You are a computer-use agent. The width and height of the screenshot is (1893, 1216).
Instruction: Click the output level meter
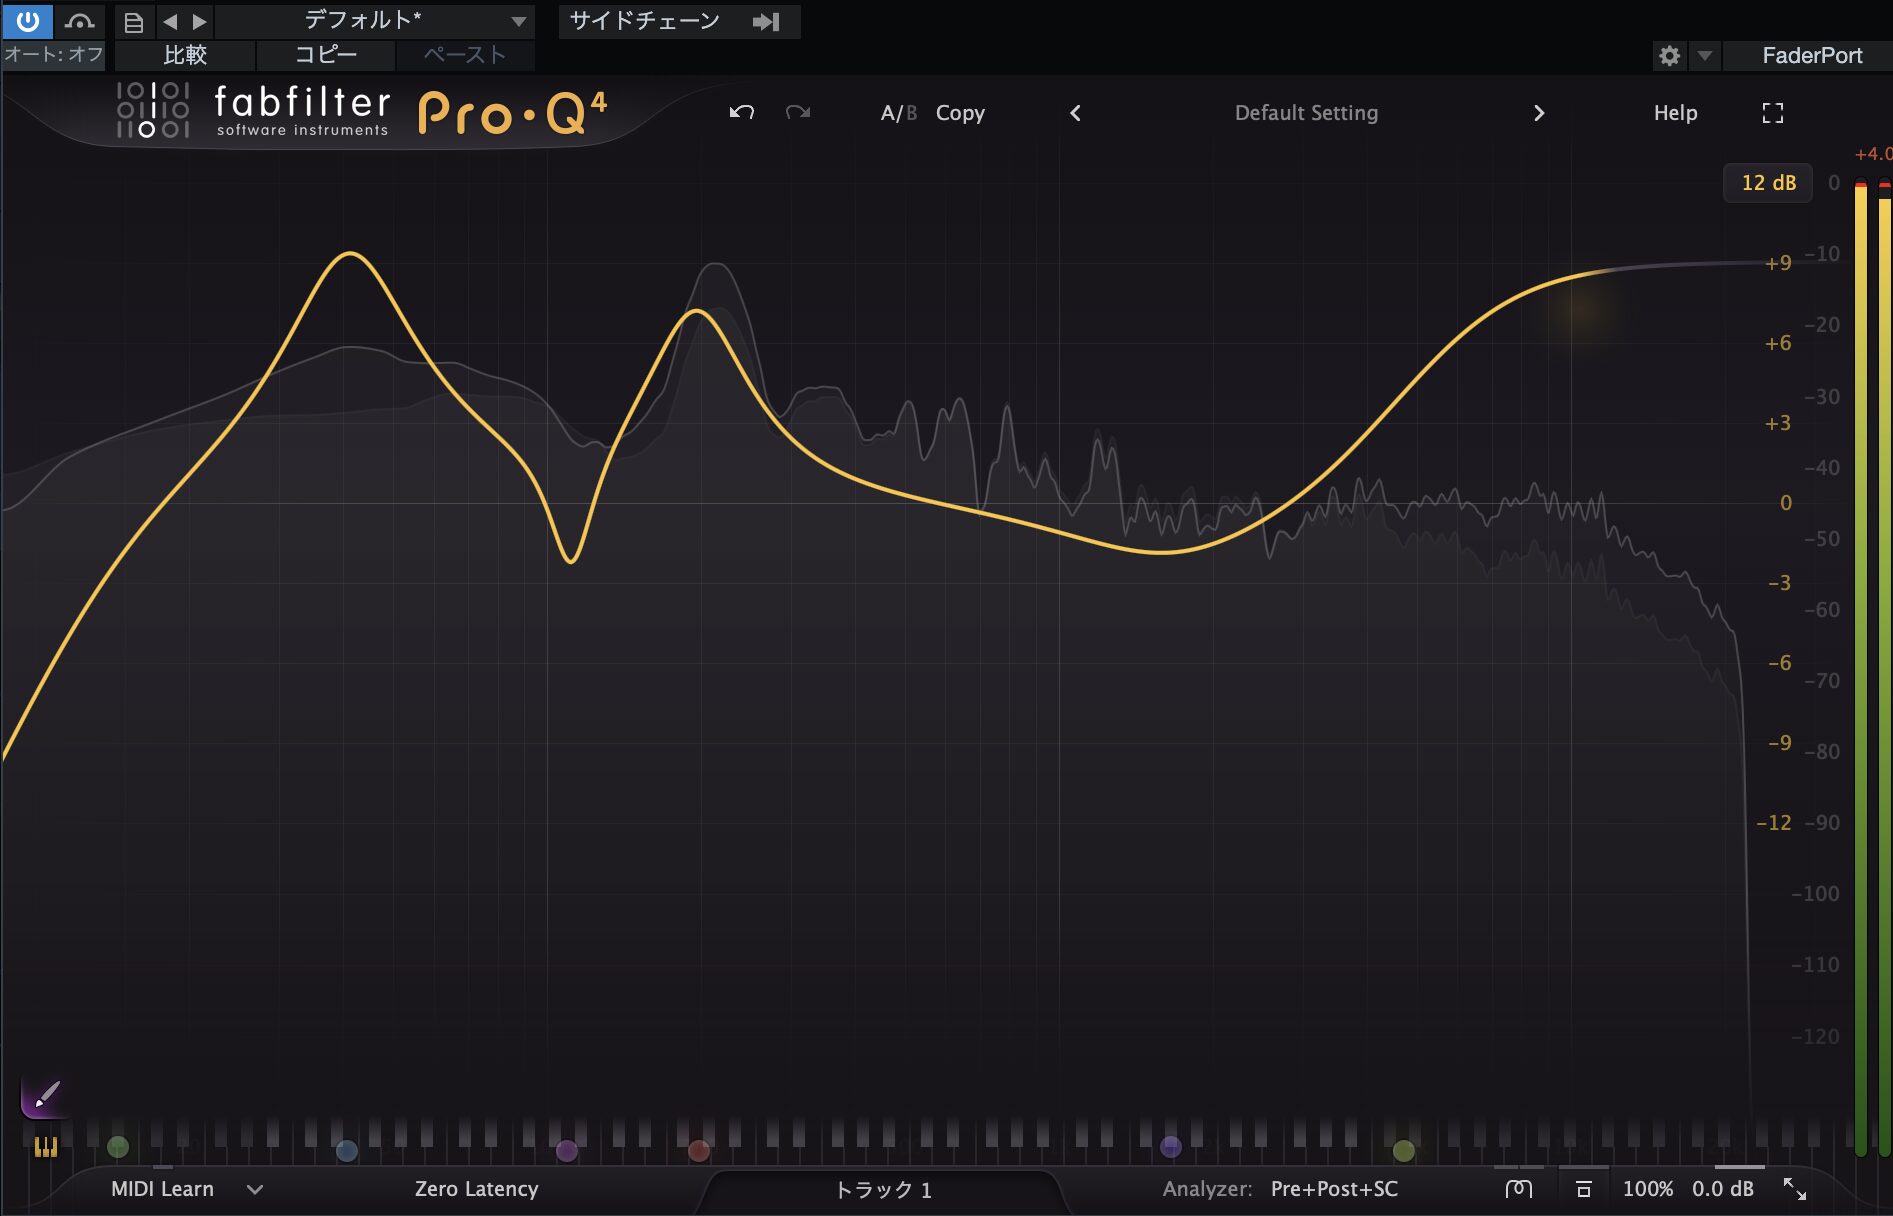(x=1872, y=668)
